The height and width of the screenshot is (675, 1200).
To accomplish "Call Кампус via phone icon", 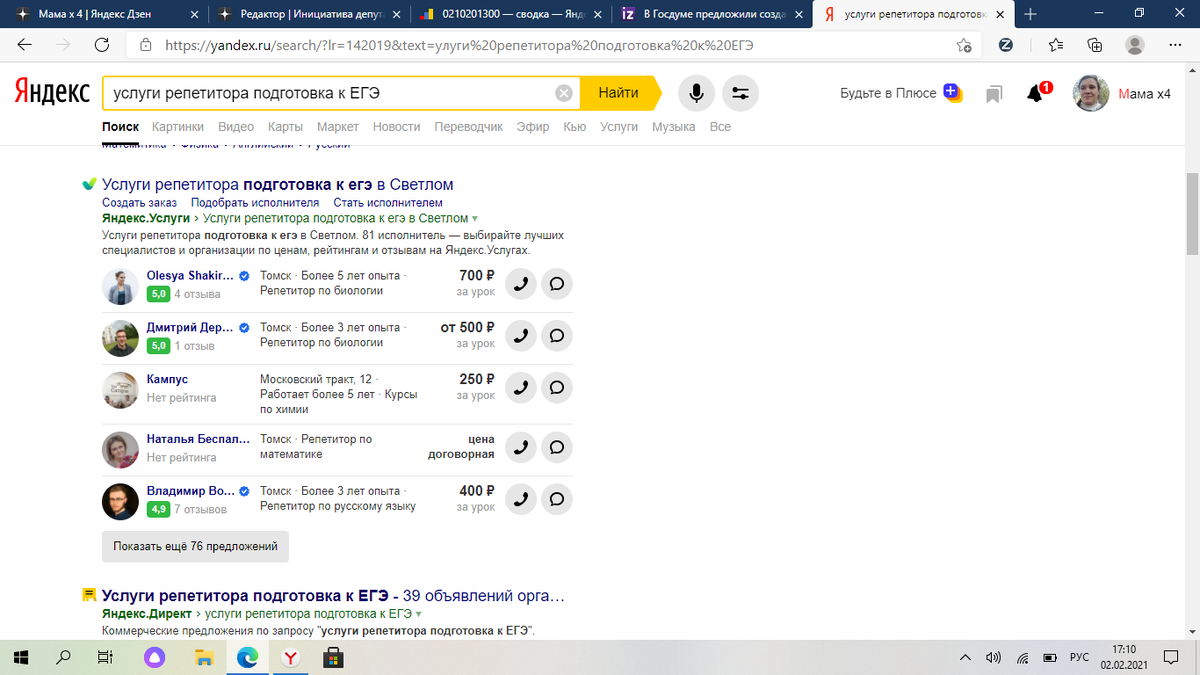I will [520, 387].
